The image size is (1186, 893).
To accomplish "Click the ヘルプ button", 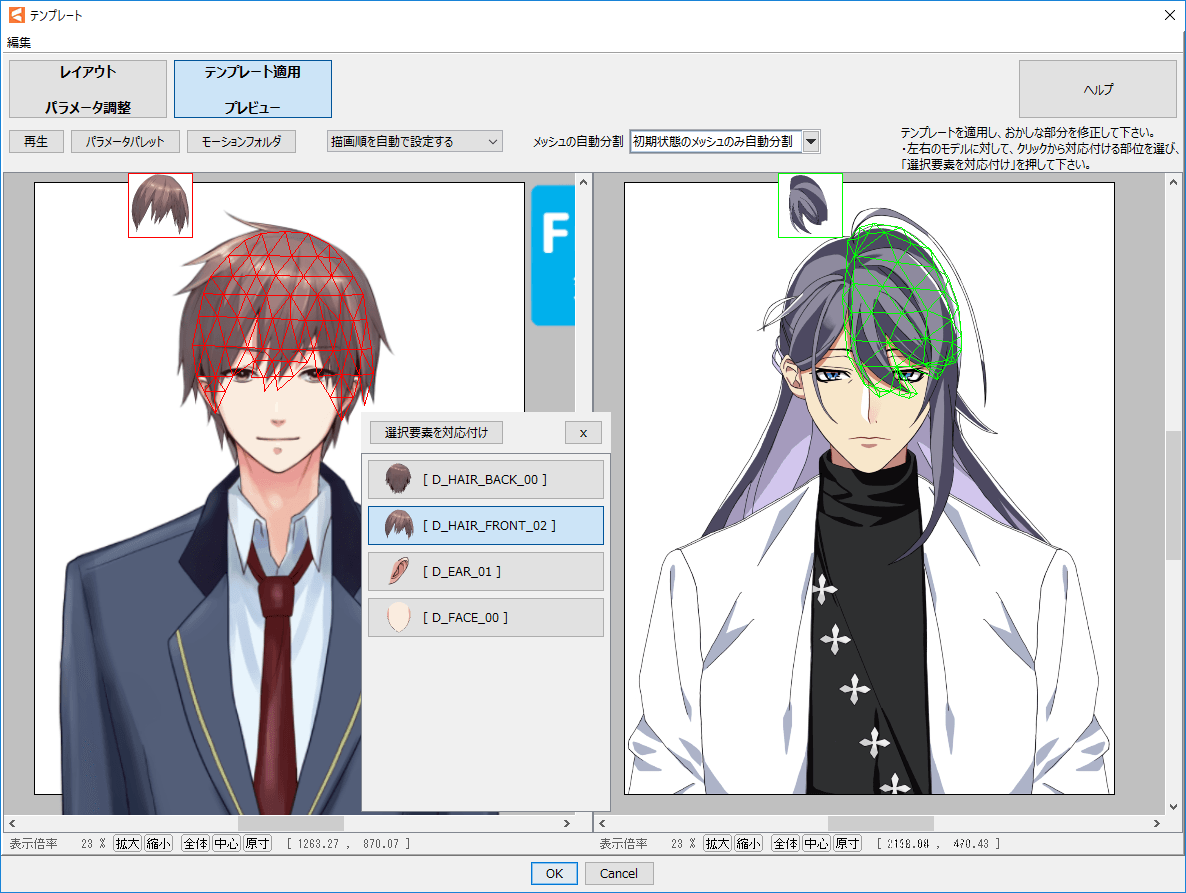I will pos(1097,89).
